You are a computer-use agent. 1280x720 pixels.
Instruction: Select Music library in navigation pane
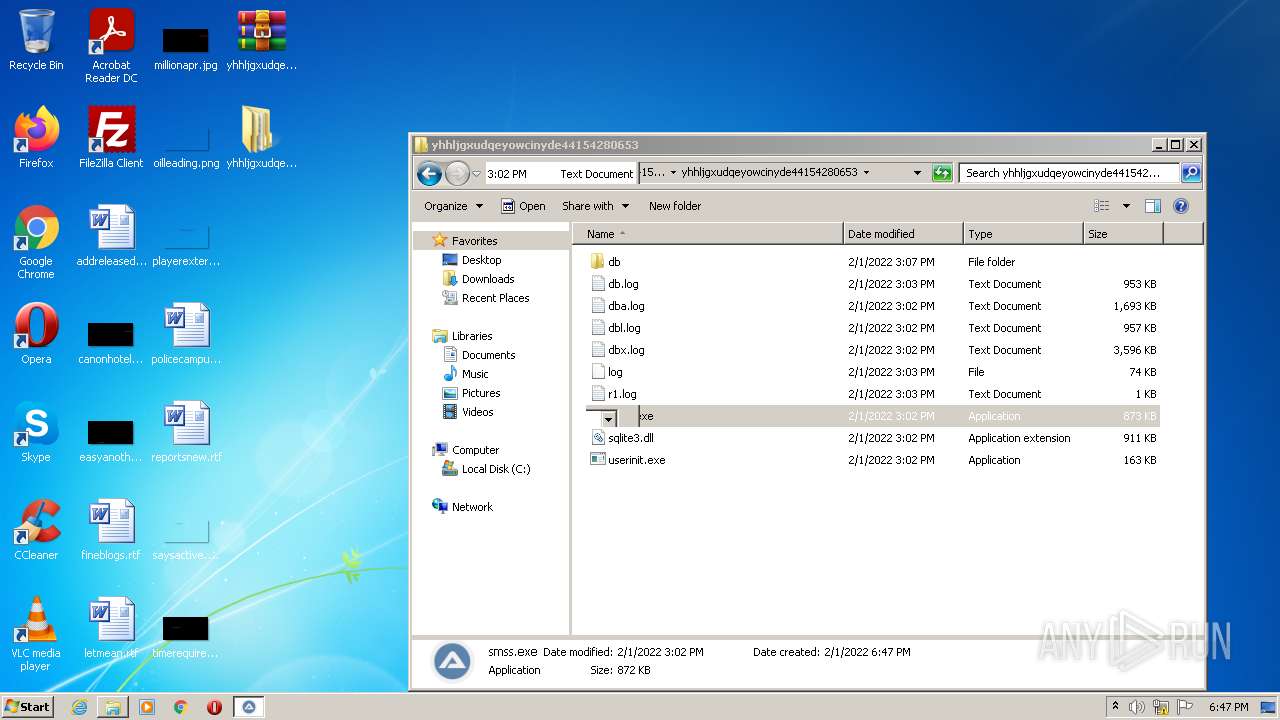(475, 374)
